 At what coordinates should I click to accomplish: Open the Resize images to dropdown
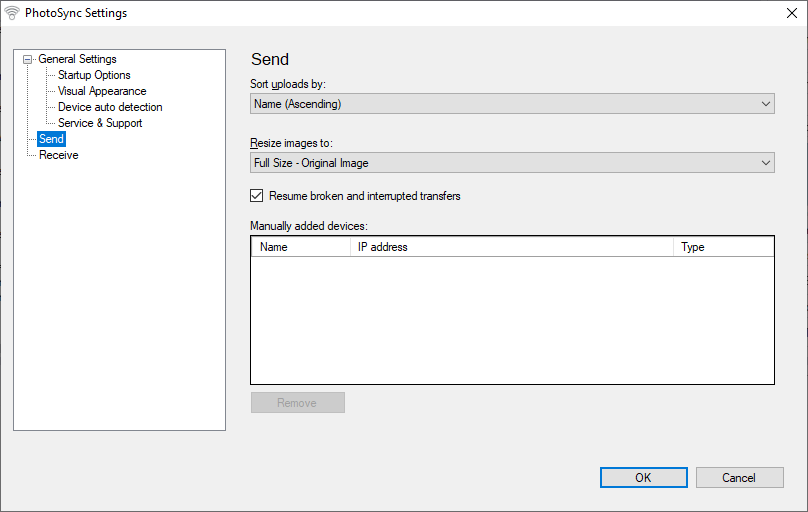coord(512,163)
